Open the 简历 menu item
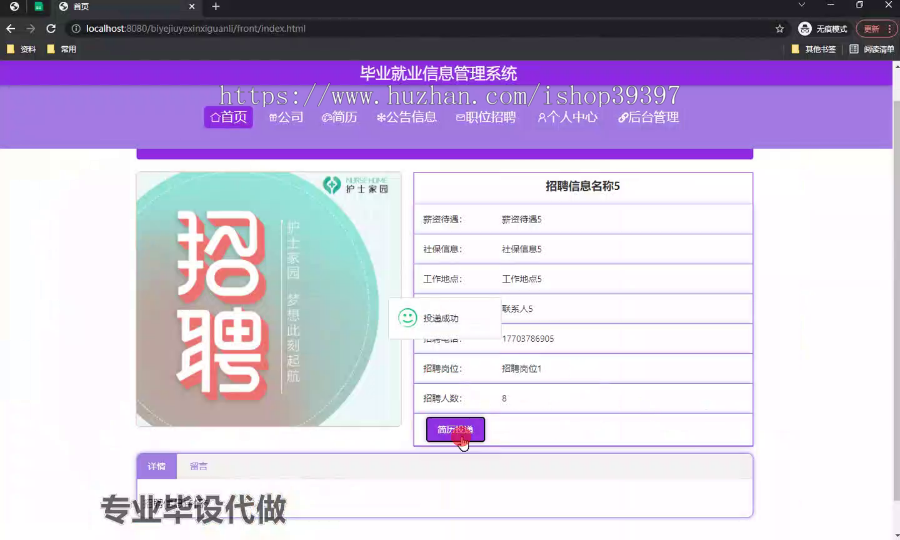Screen dimensions: 900x540 click(339, 117)
